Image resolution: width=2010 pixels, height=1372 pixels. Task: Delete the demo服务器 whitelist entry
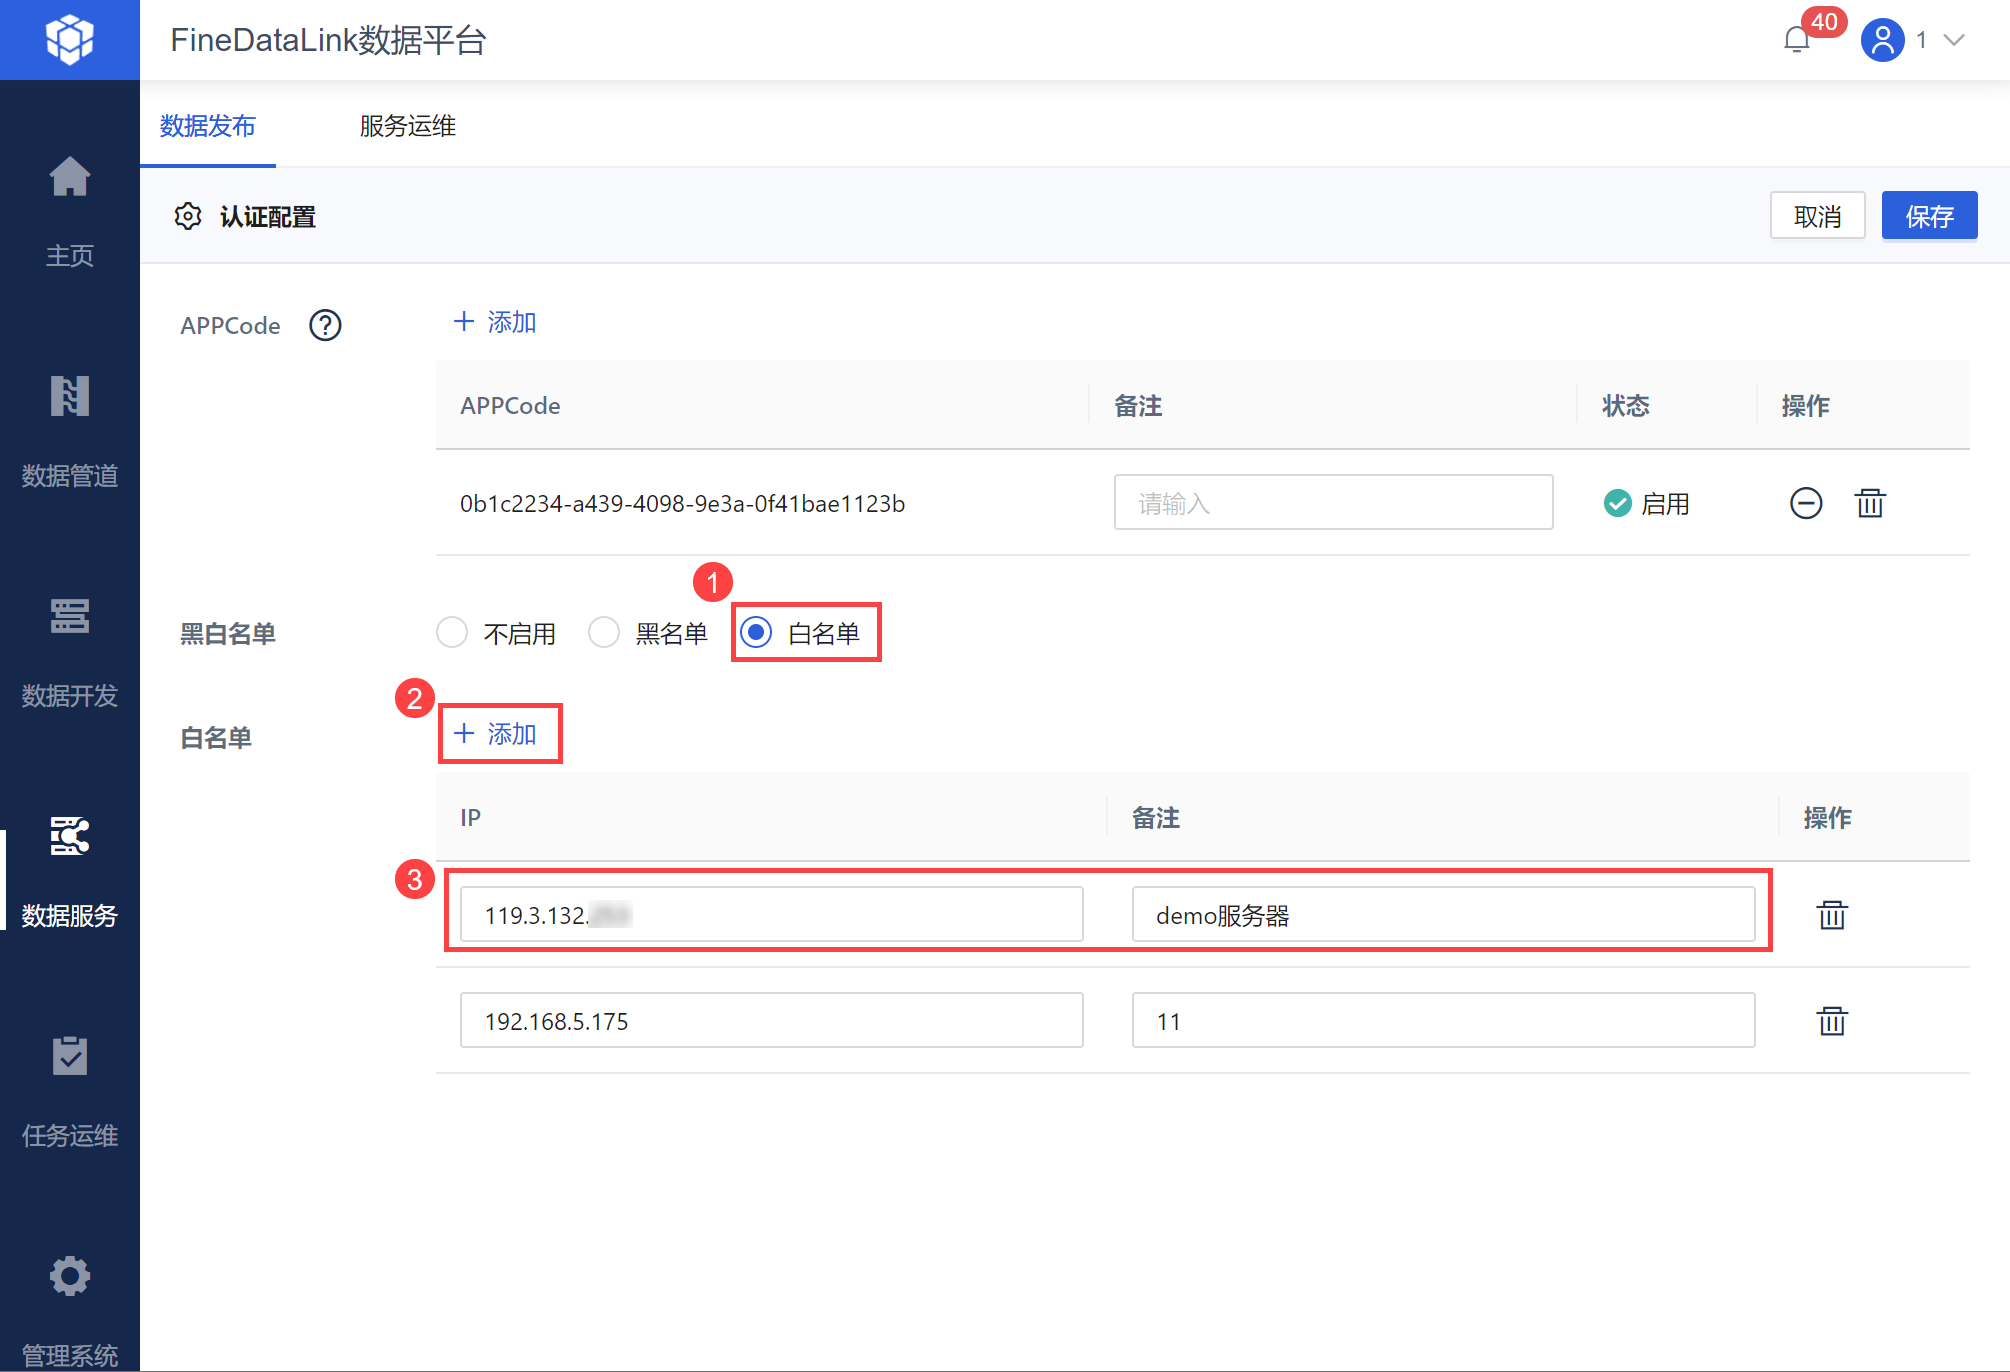click(x=1832, y=915)
